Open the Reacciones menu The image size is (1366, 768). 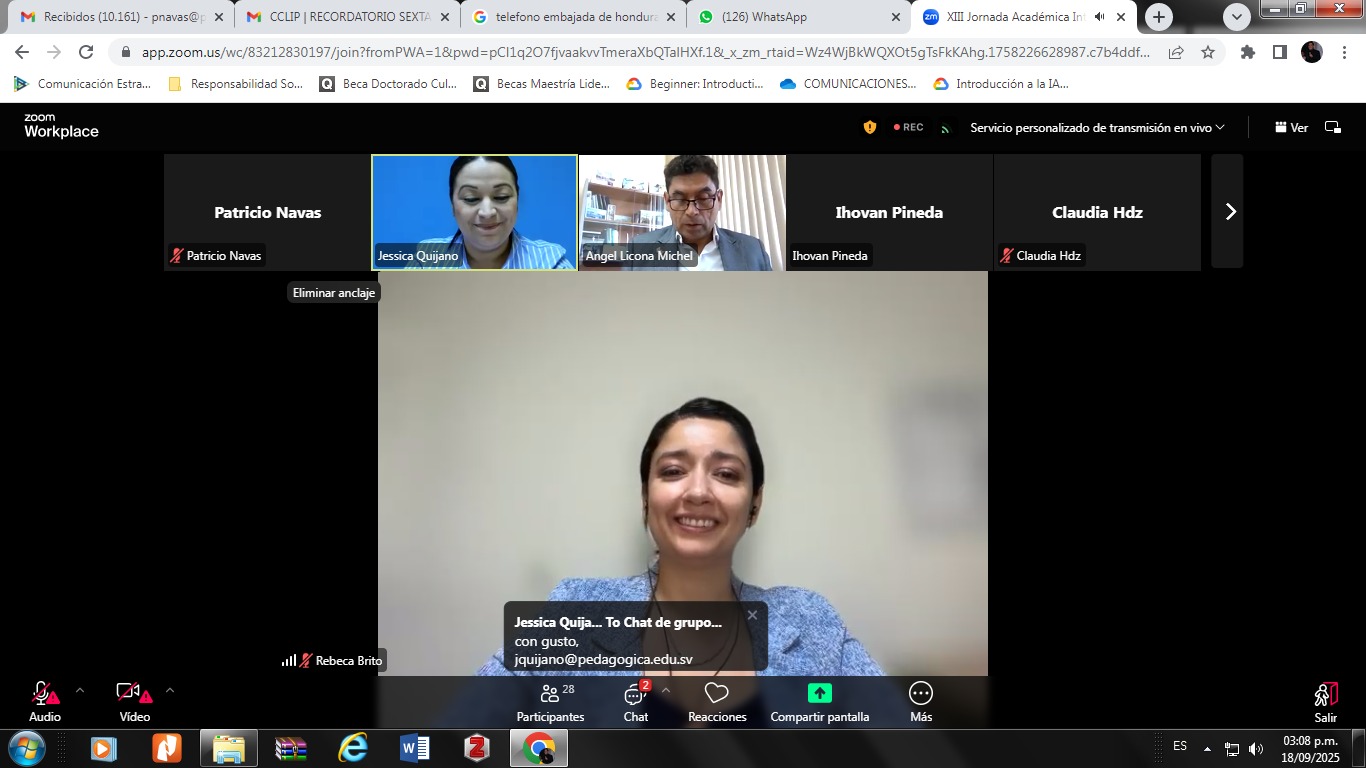point(717,702)
